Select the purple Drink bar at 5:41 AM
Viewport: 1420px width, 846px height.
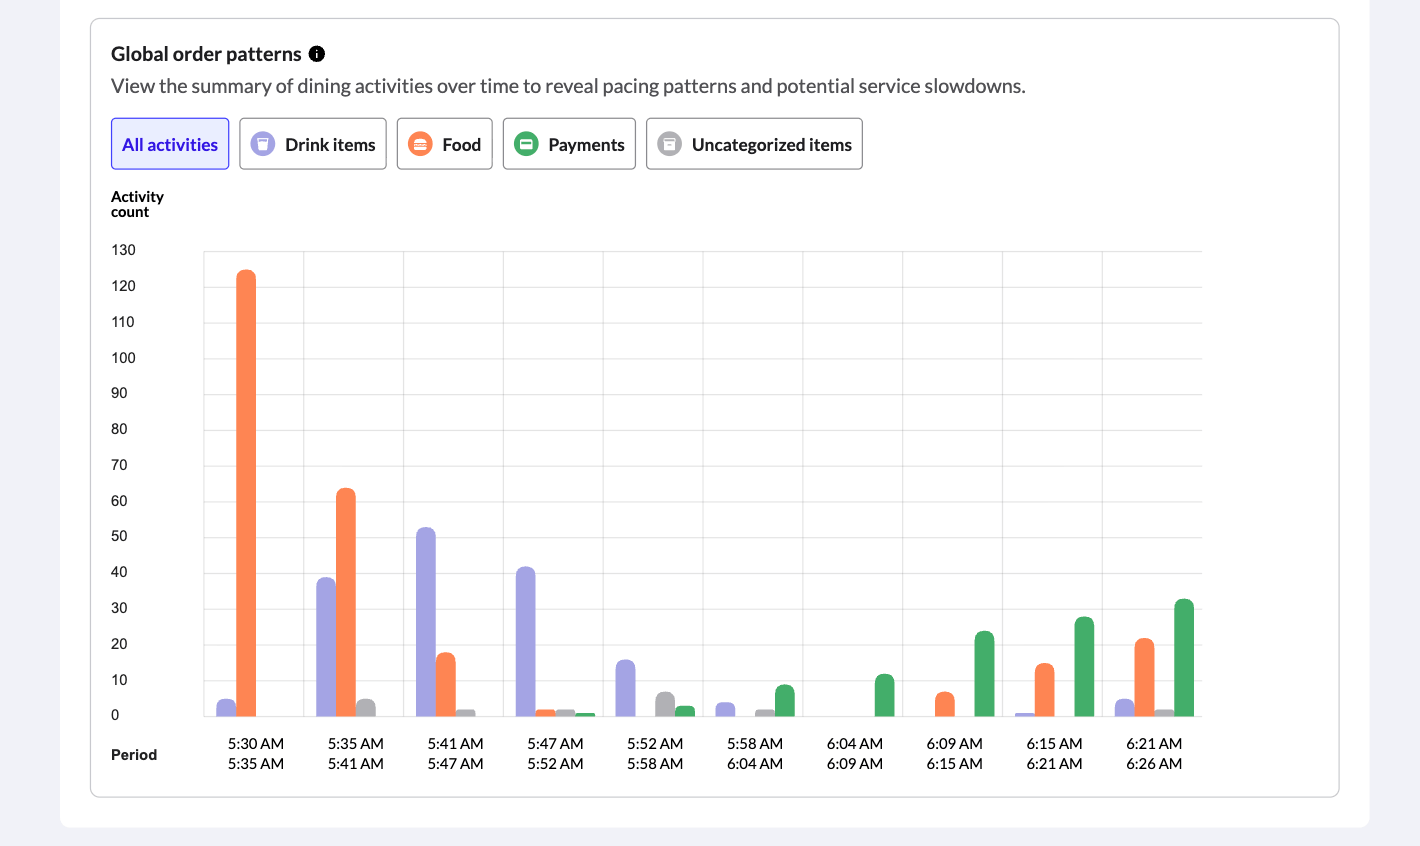pyautogui.click(x=426, y=622)
